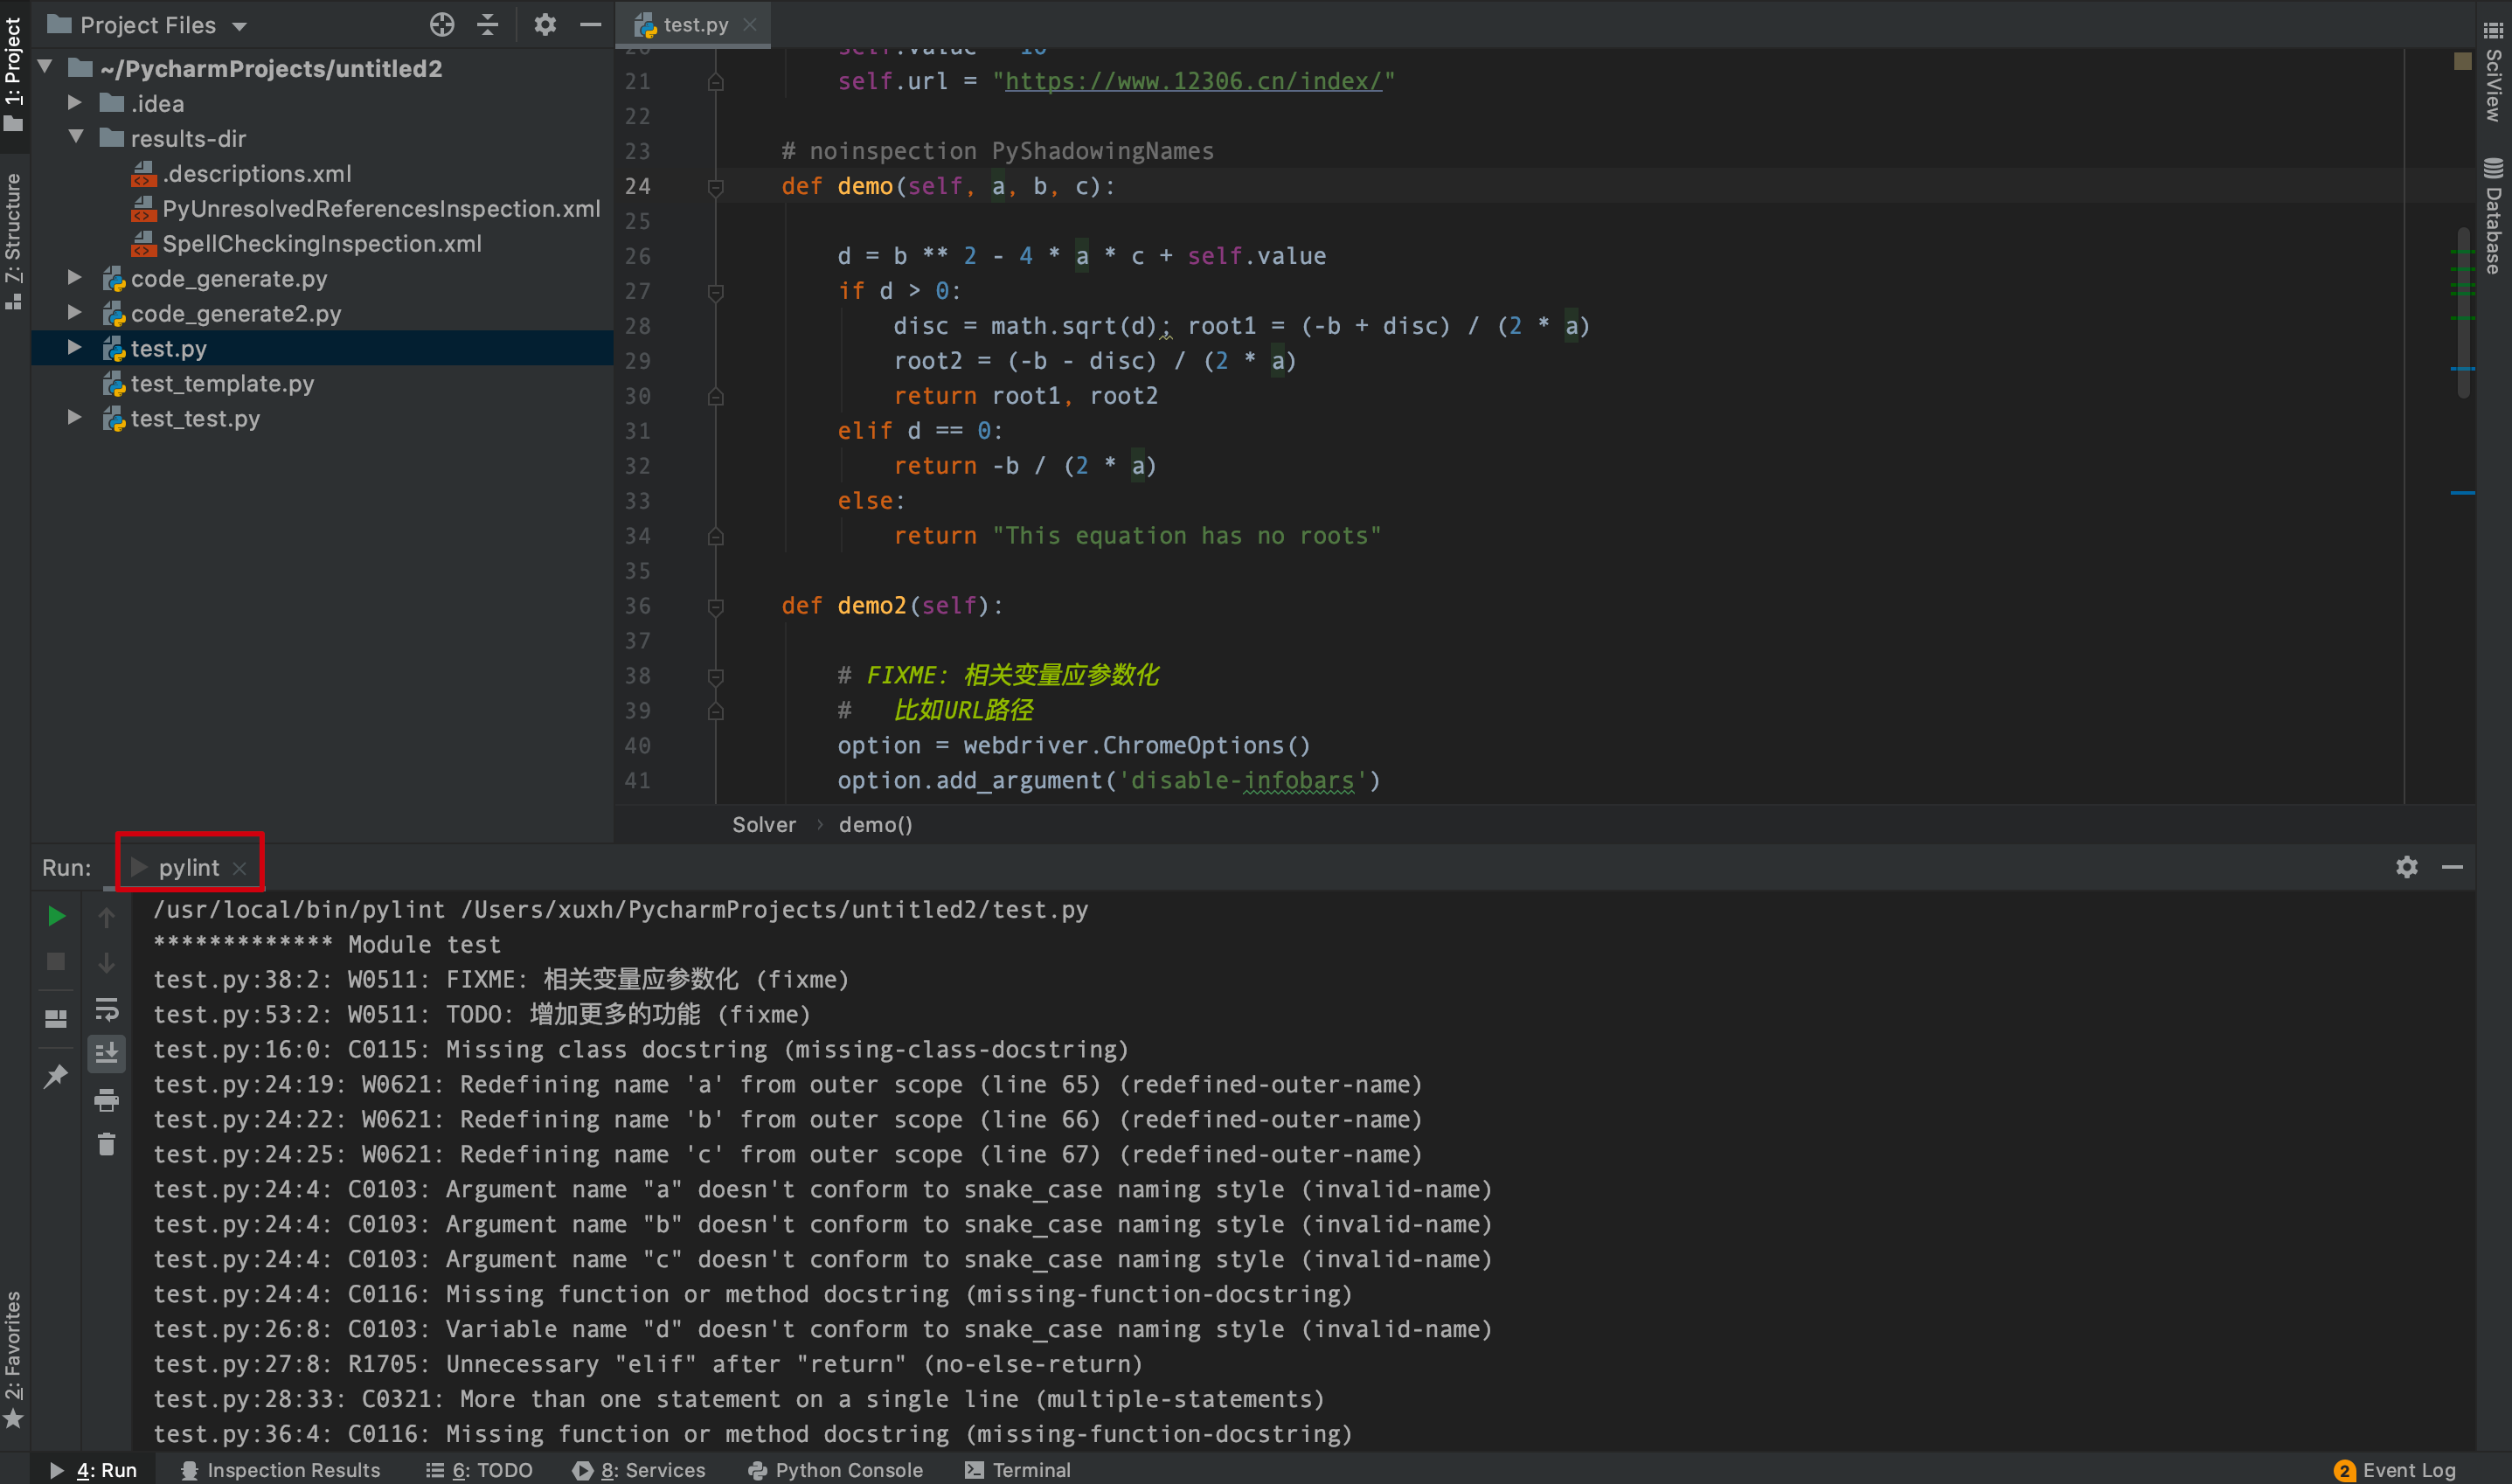This screenshot has height=1484, width=2512.
Task: Click the up stack trace arrow
Action: point(106,917)
